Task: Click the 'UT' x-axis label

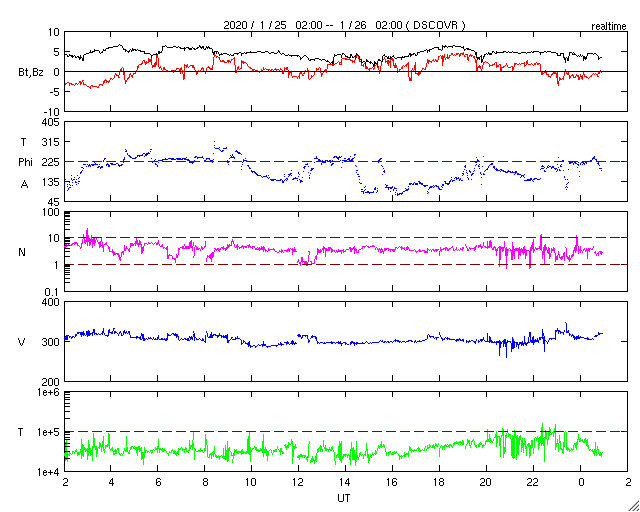Action: 343,499
